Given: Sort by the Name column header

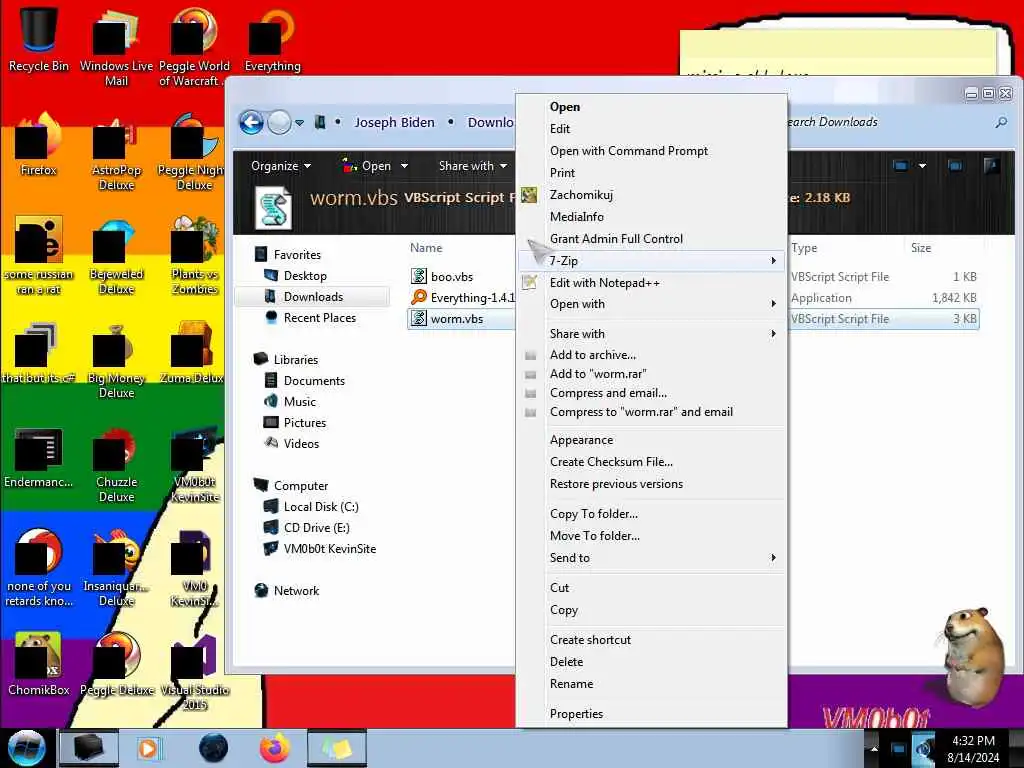Looking at the screenshot, I should 426,248.
